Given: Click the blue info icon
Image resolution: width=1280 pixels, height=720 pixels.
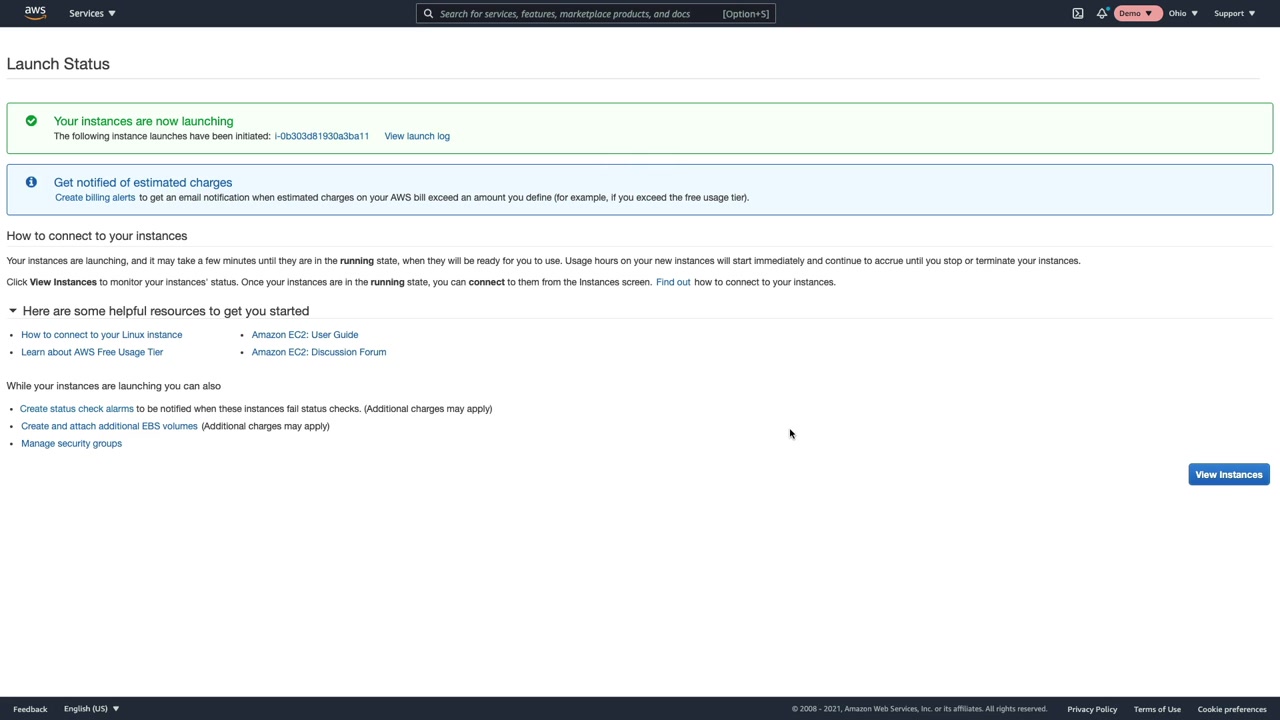Looking at the screenshot, I should [31, 182].
